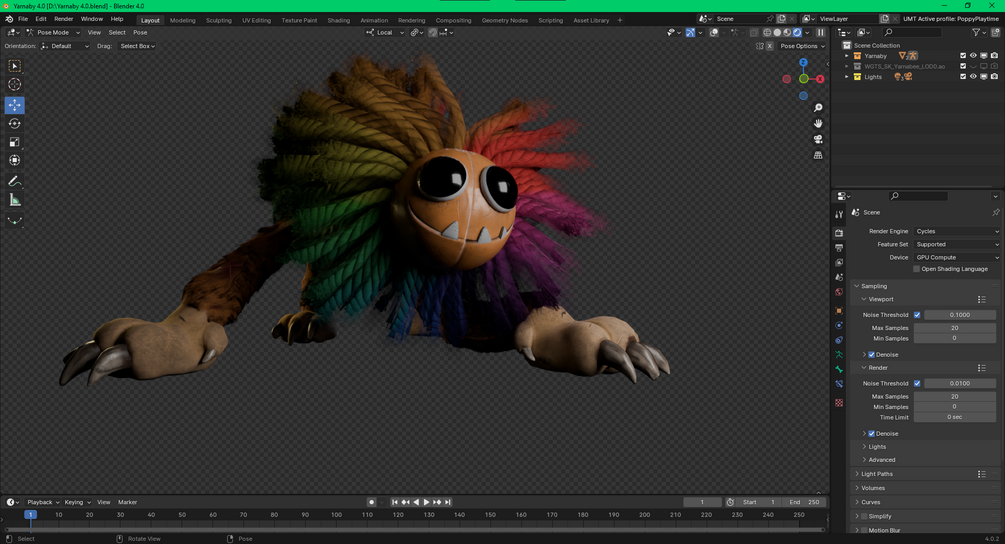Select the Cursor tool
1005x544 pixels.
tap(14, 85)
